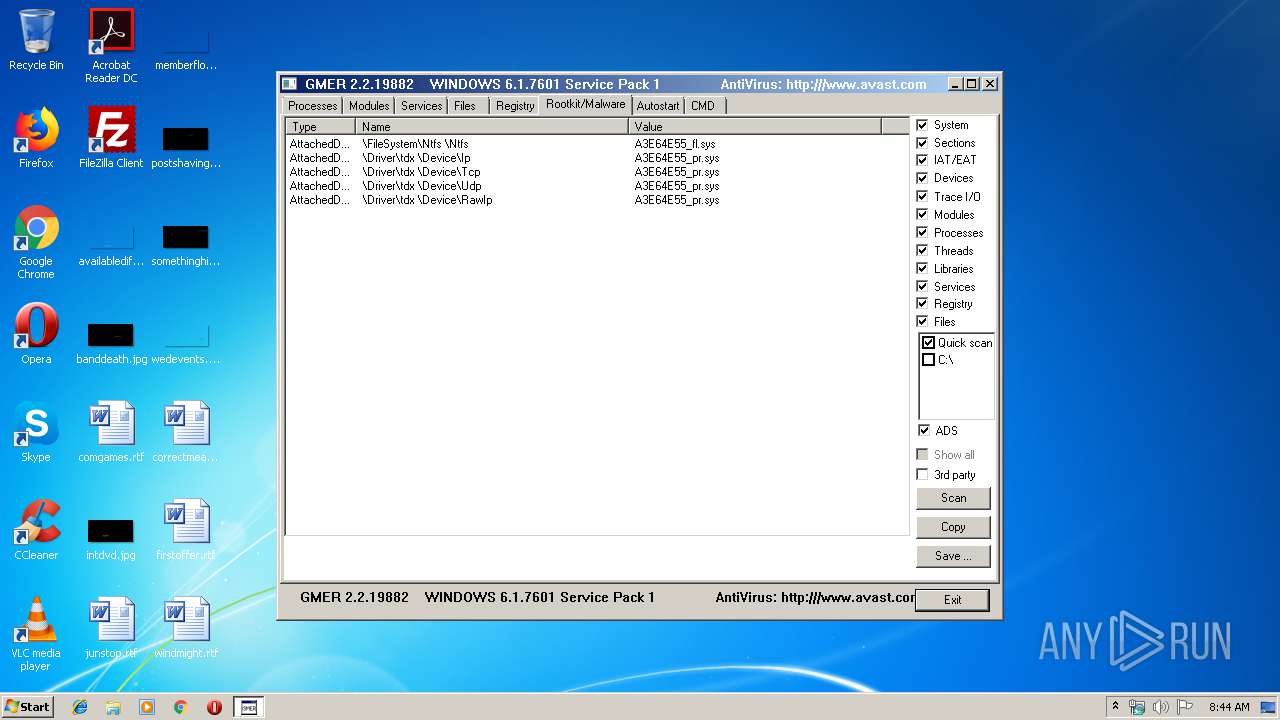This screenshot has width=1280, height=720.
Task: Toggle the ADS checkbox
Action: tap(923, 431)
